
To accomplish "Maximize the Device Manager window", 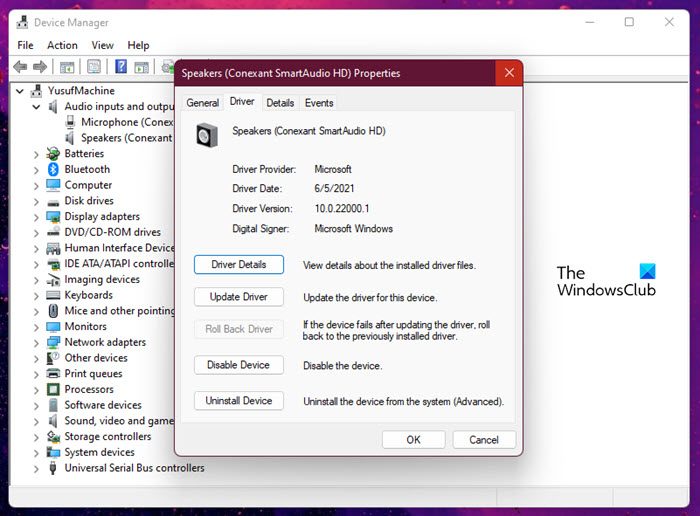I will pyautogui.click(x=629, y=22).
